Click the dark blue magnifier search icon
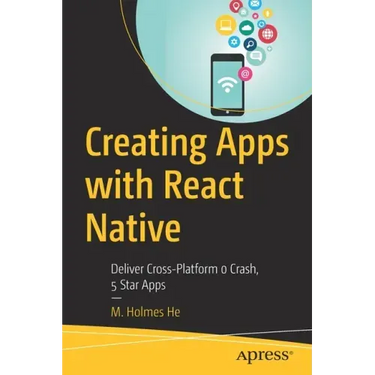 (x=250, y=44)
